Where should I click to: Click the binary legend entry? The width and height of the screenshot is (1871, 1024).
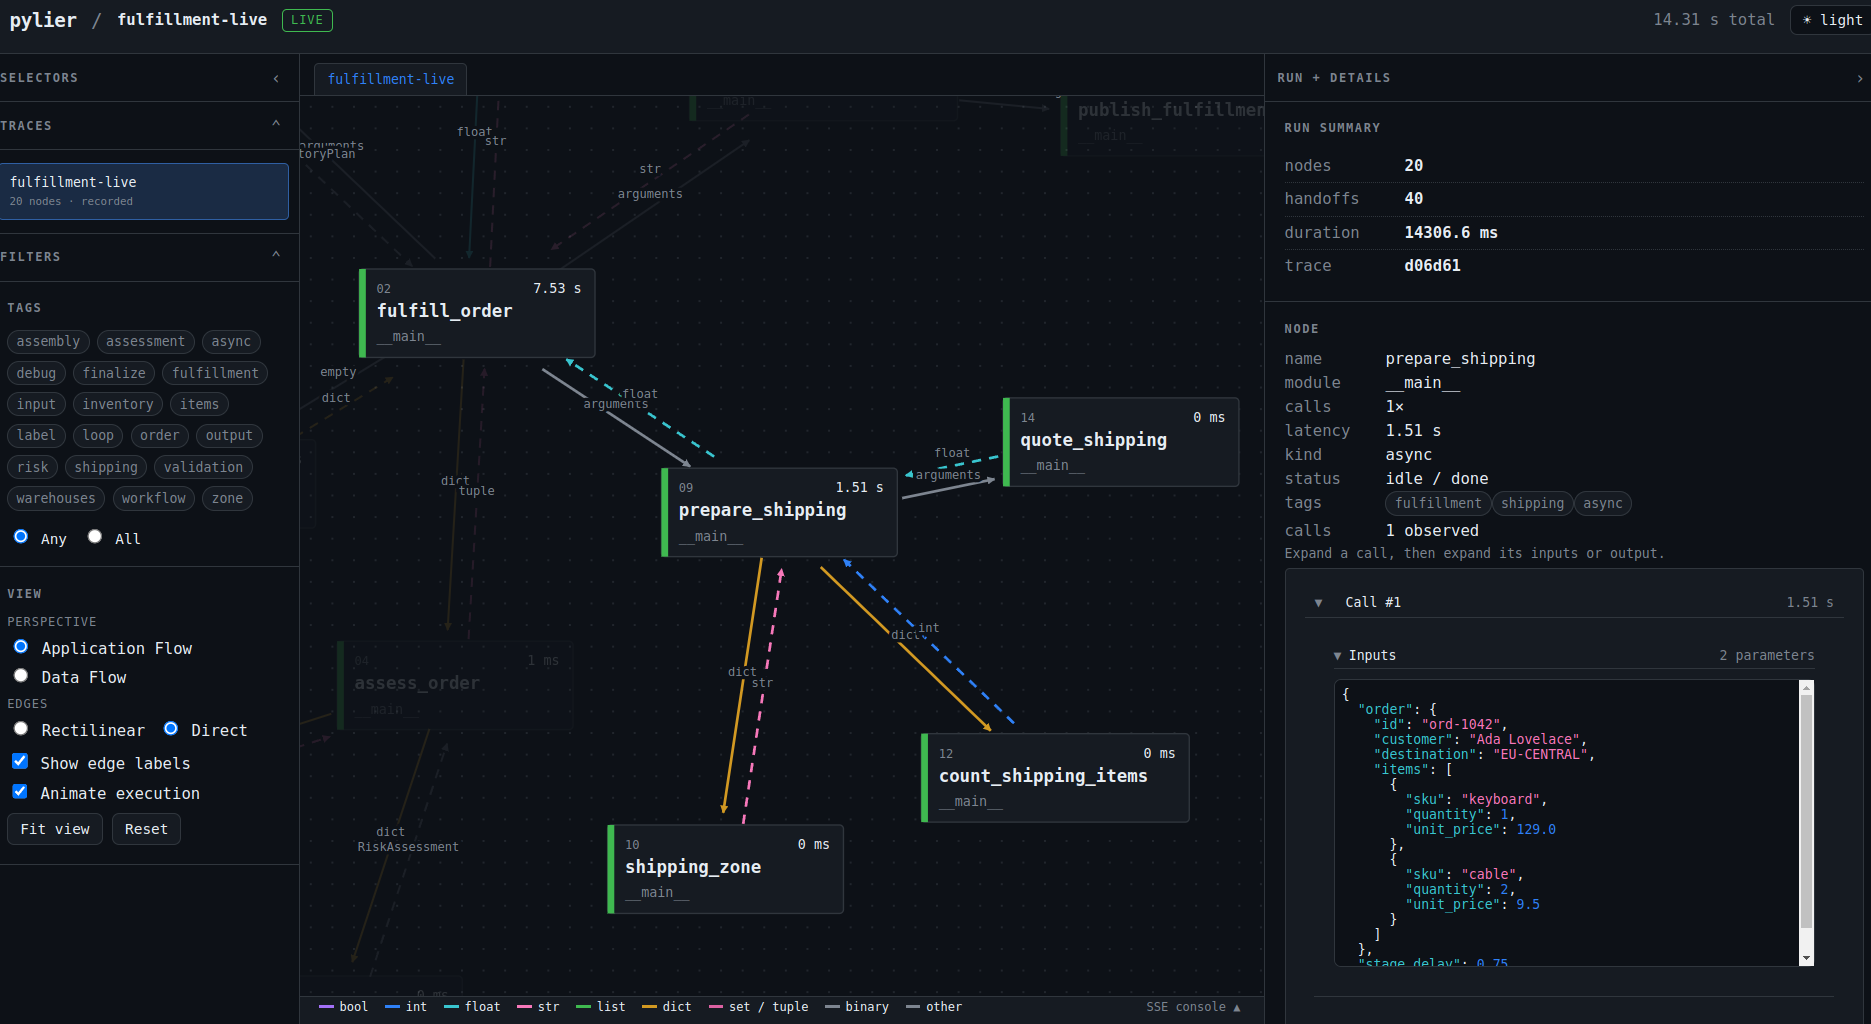pyautogui.click(x=857, y=1007)
